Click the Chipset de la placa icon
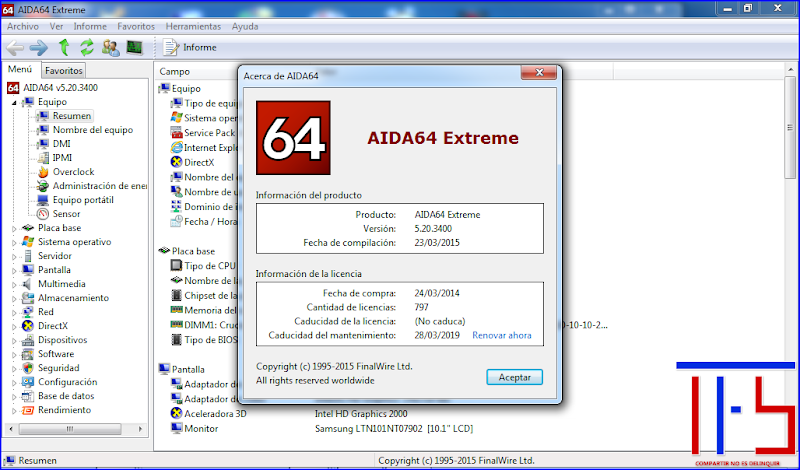This screenshot has height=470, width=800. (177, 295)
